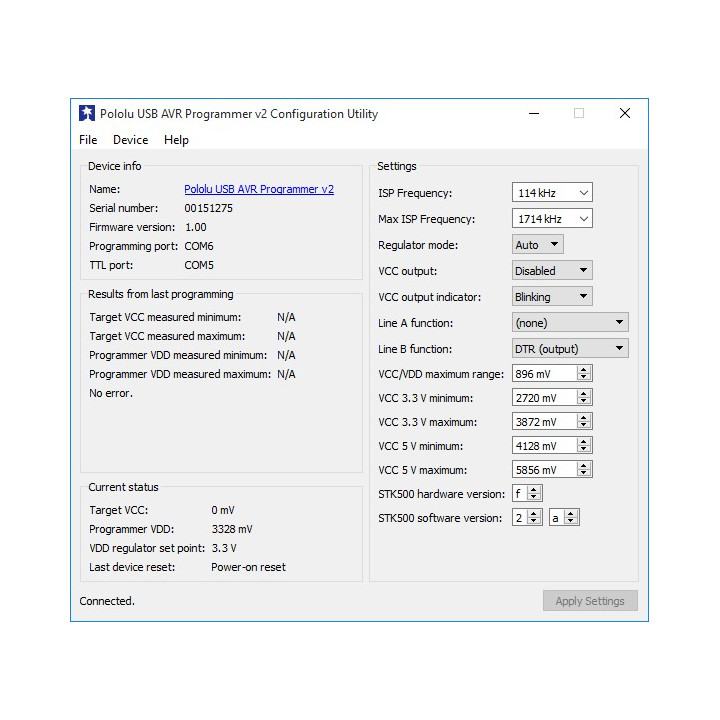Decrease VCC/VDD maximum range with down arrow
The image size is (720, 720).
(x=584, y=377)
